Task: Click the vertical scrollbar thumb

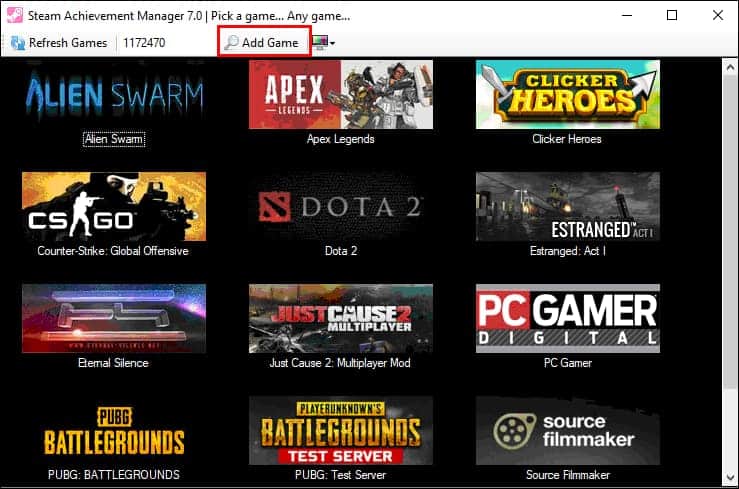Action: pyautogui.click(x=730, y=231)
